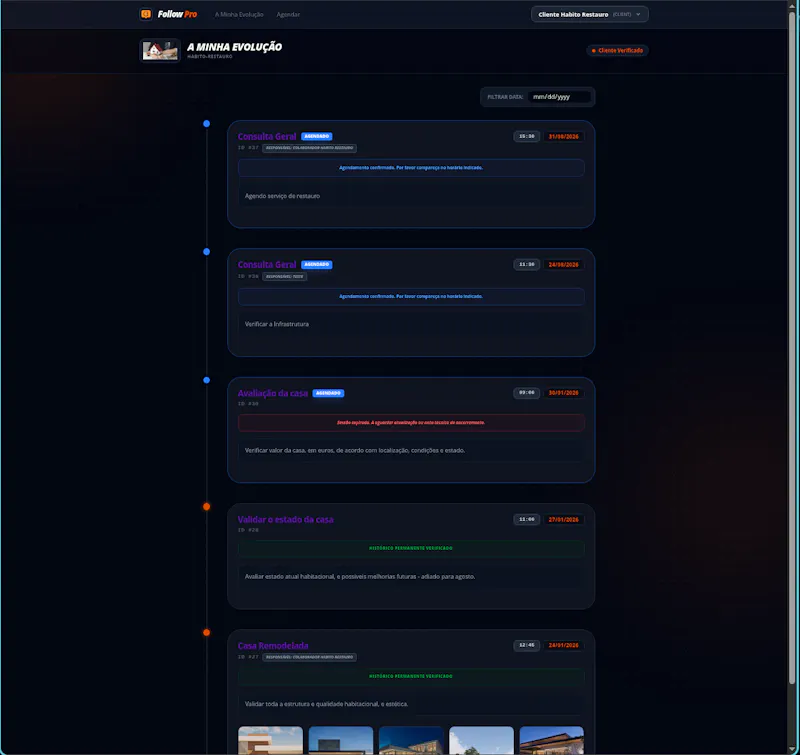Click Histórico Permanente Verificado banner in Validar o estado card

pyautogui.click(x=411, y=548)
